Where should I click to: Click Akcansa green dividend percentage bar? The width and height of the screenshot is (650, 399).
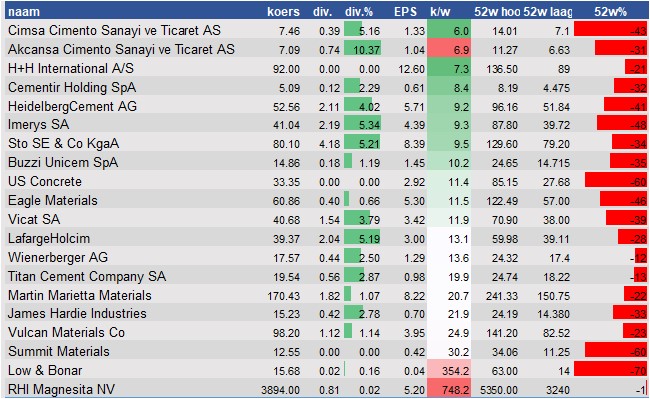coord(363,48)
